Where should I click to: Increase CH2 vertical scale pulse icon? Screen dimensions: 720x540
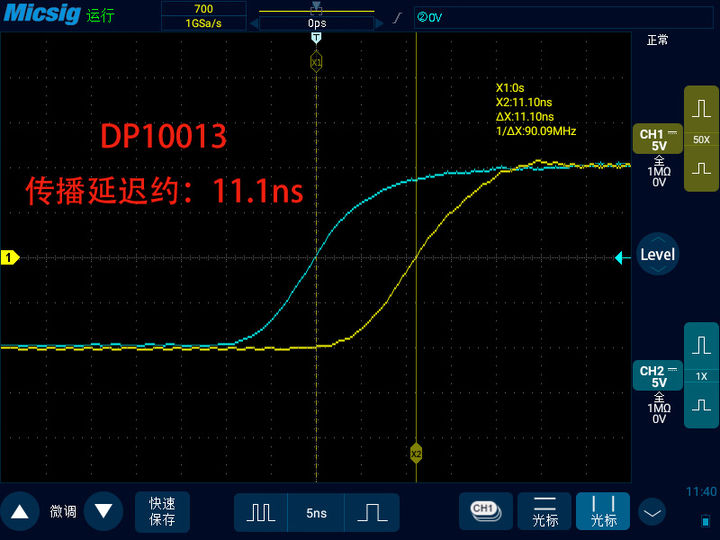(x=701, y=345)
